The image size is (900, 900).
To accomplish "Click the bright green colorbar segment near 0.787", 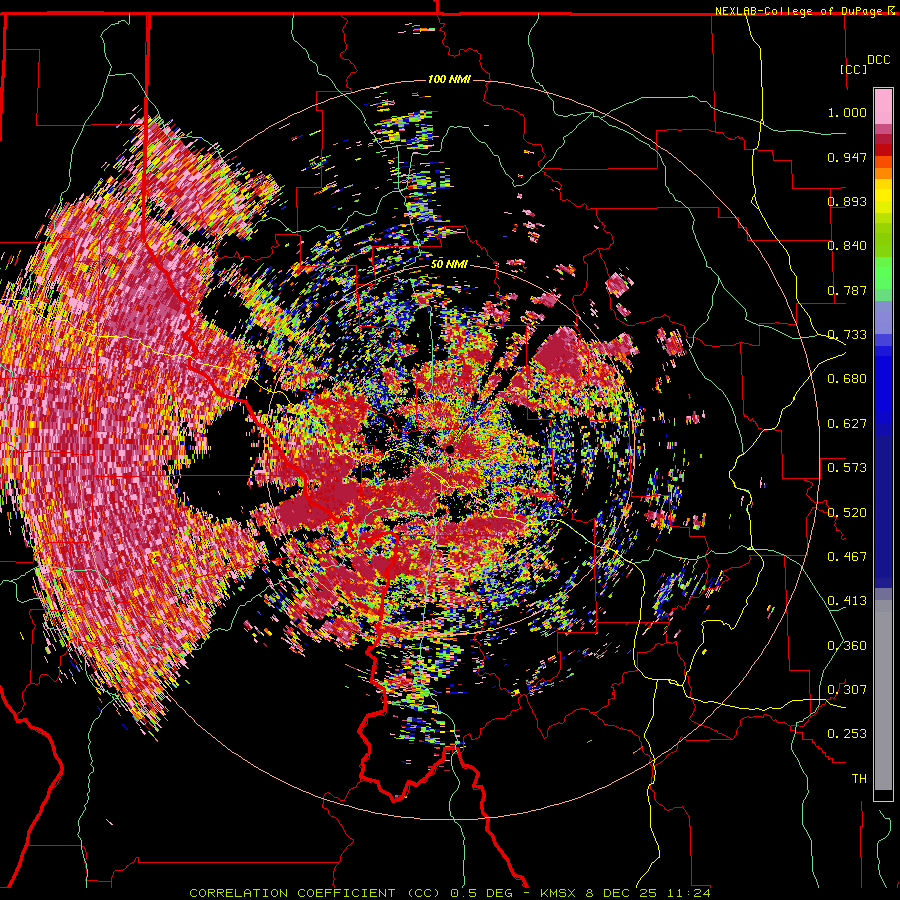I will coord(883,273).
